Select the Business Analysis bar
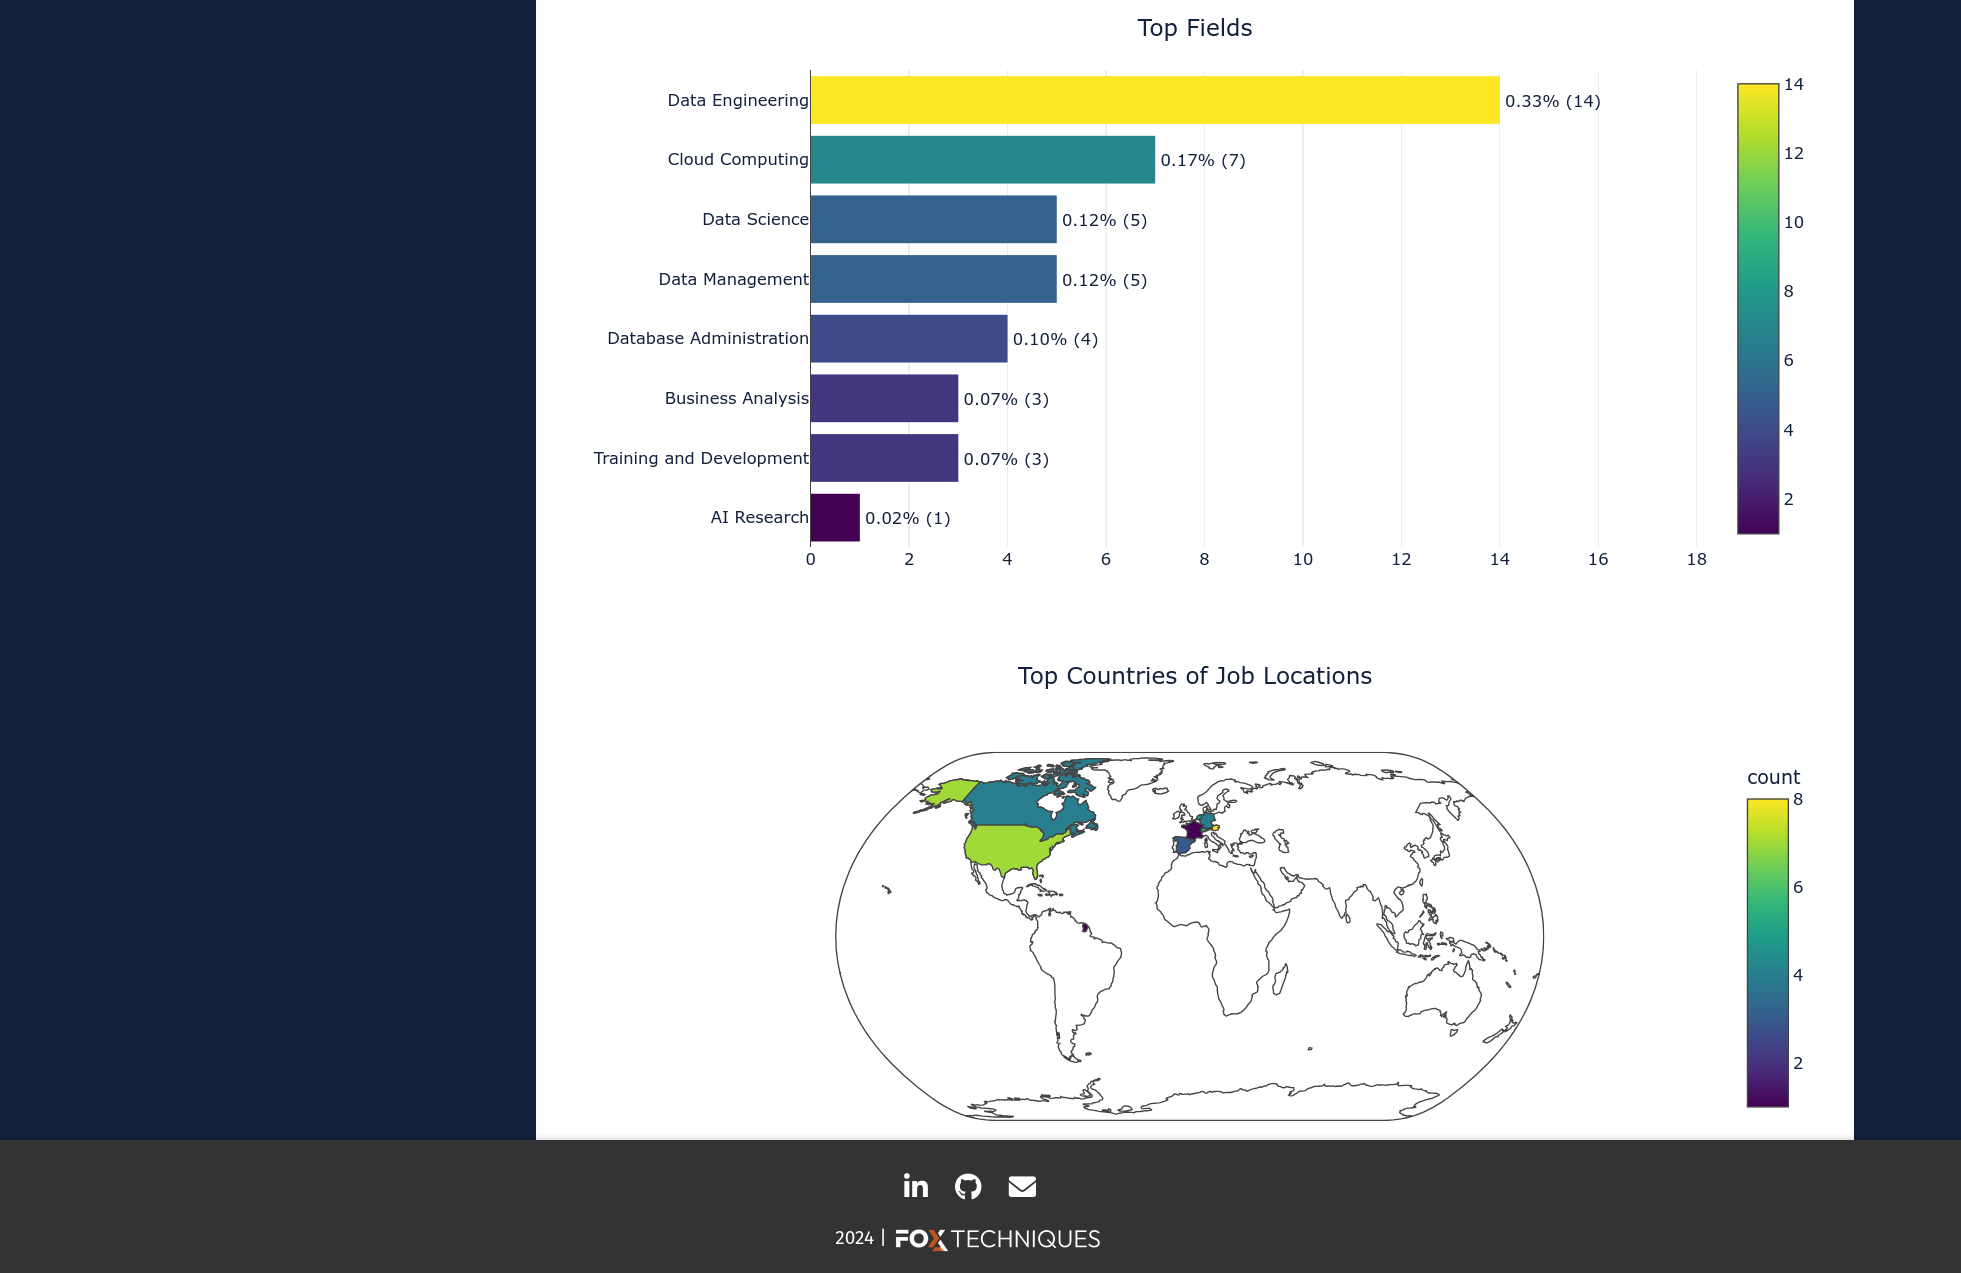 pyautogui.click(x=885, y=398)
